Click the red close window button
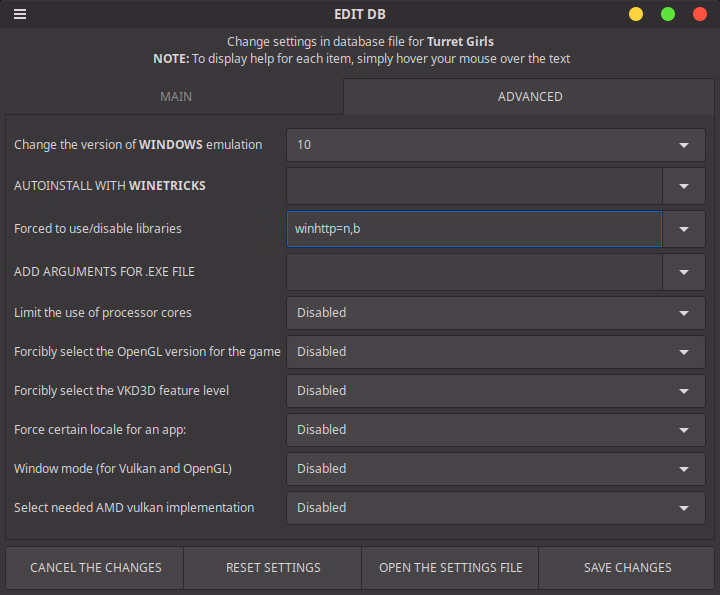720x595 pixels. pyautogui.click(x=700, y=14)
